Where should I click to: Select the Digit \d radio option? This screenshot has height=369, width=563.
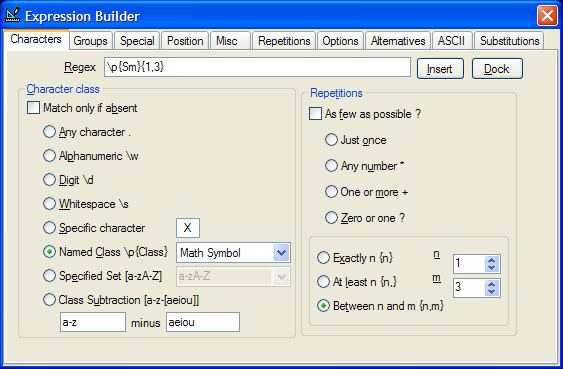tap(49, 179)
